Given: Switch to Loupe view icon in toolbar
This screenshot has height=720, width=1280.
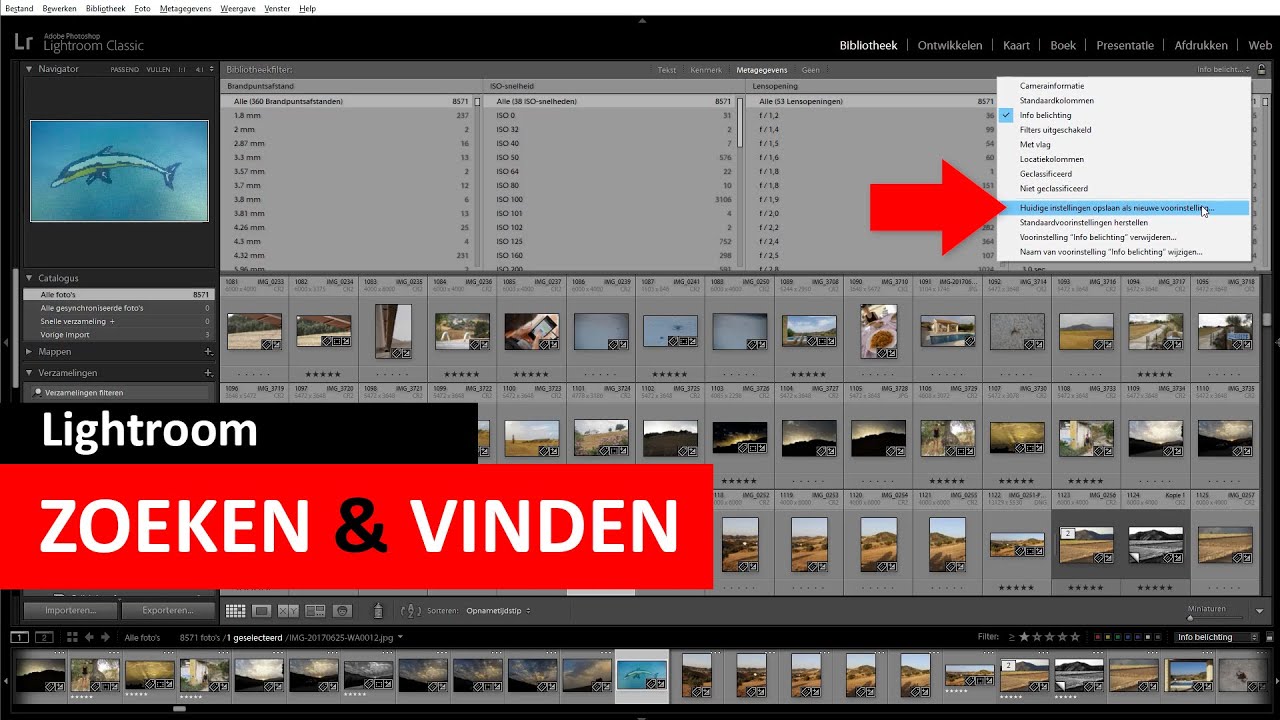Looking at the screenshot, I should click(x=262, y=610).
